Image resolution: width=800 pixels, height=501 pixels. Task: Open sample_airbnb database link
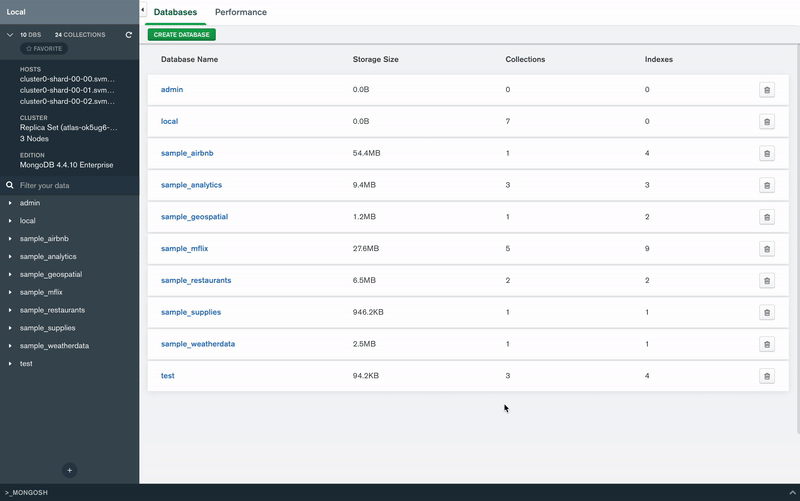coord(187,153)
